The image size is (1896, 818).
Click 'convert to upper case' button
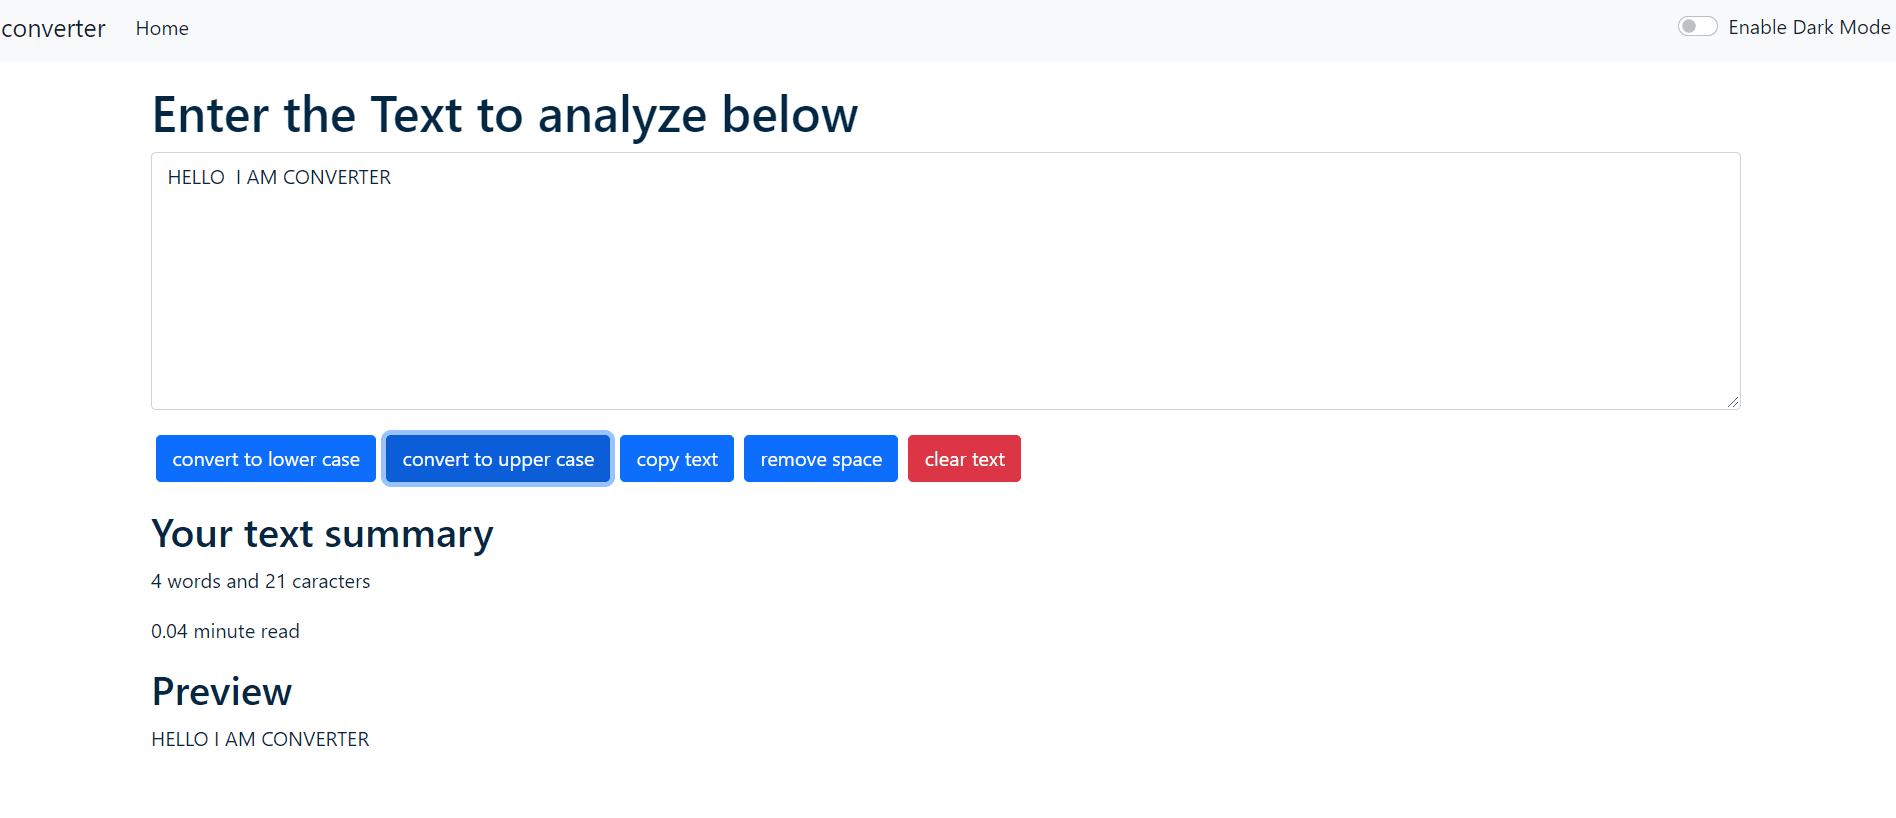(498, 459)
